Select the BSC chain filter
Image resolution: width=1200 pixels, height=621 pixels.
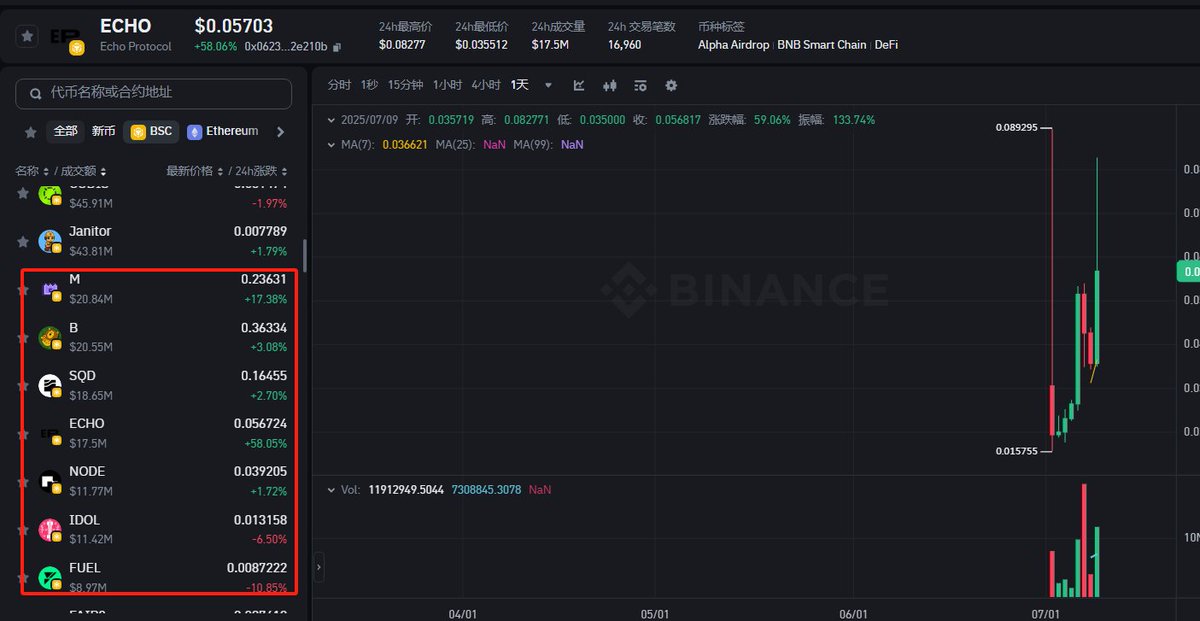(150, 131)
